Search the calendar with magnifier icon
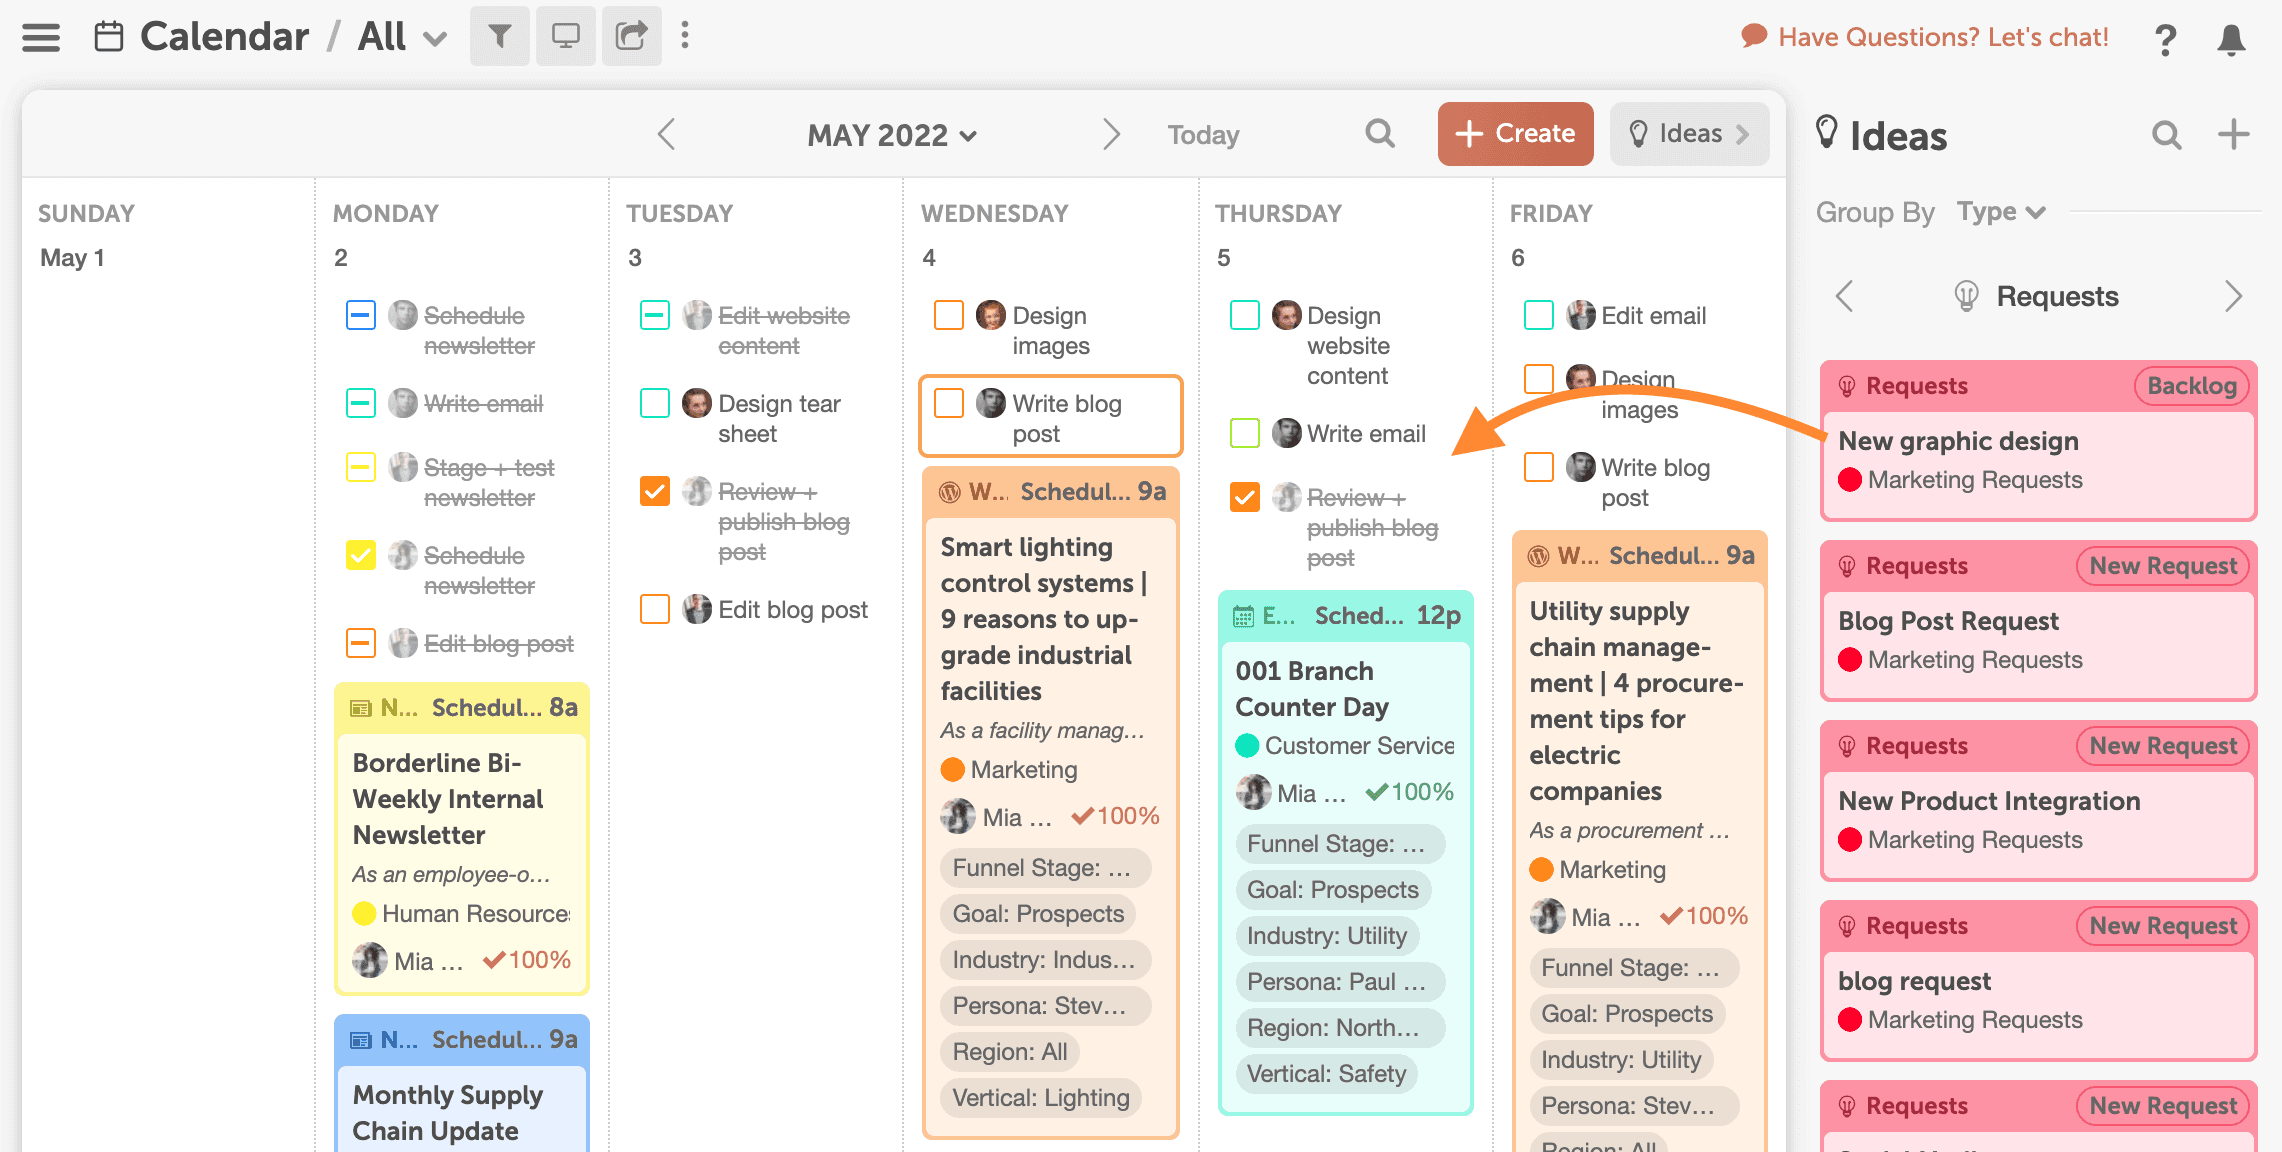 [1380, 133]
